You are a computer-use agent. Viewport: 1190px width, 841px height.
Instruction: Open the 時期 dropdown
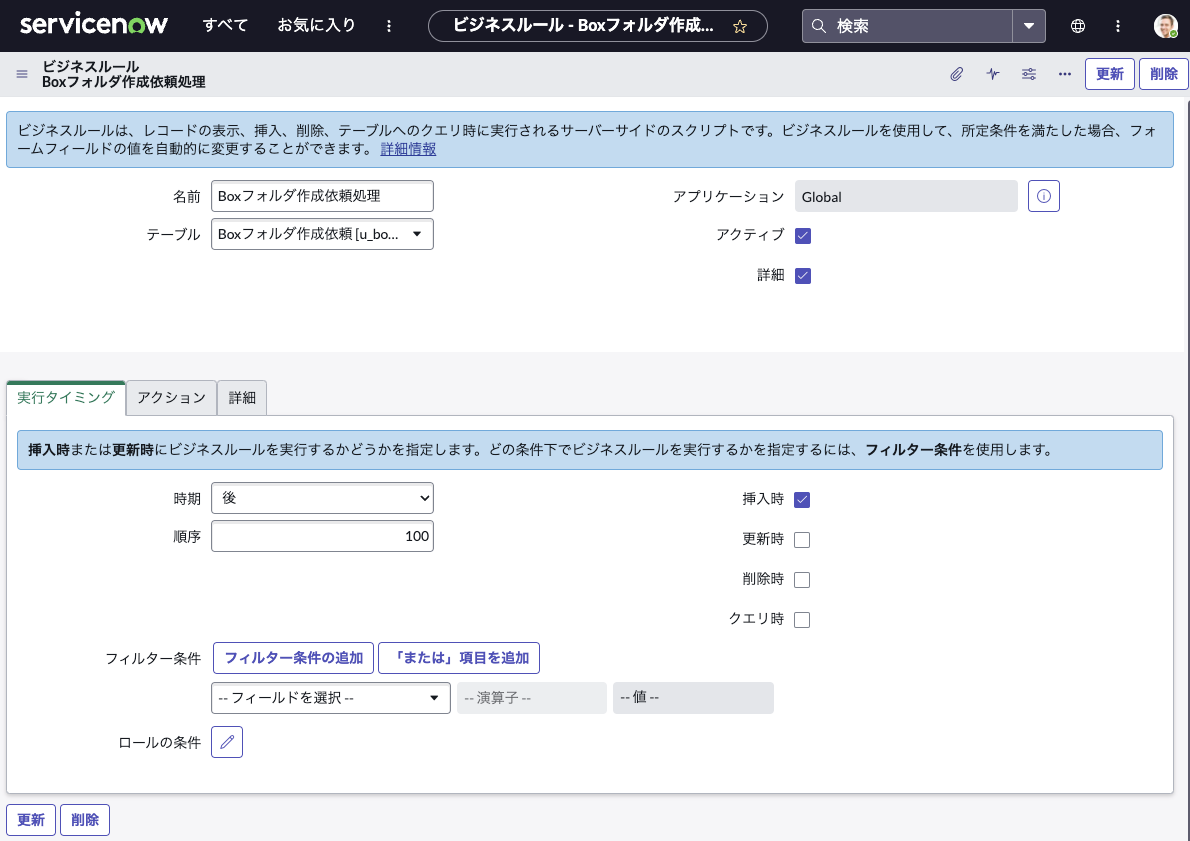322,497
